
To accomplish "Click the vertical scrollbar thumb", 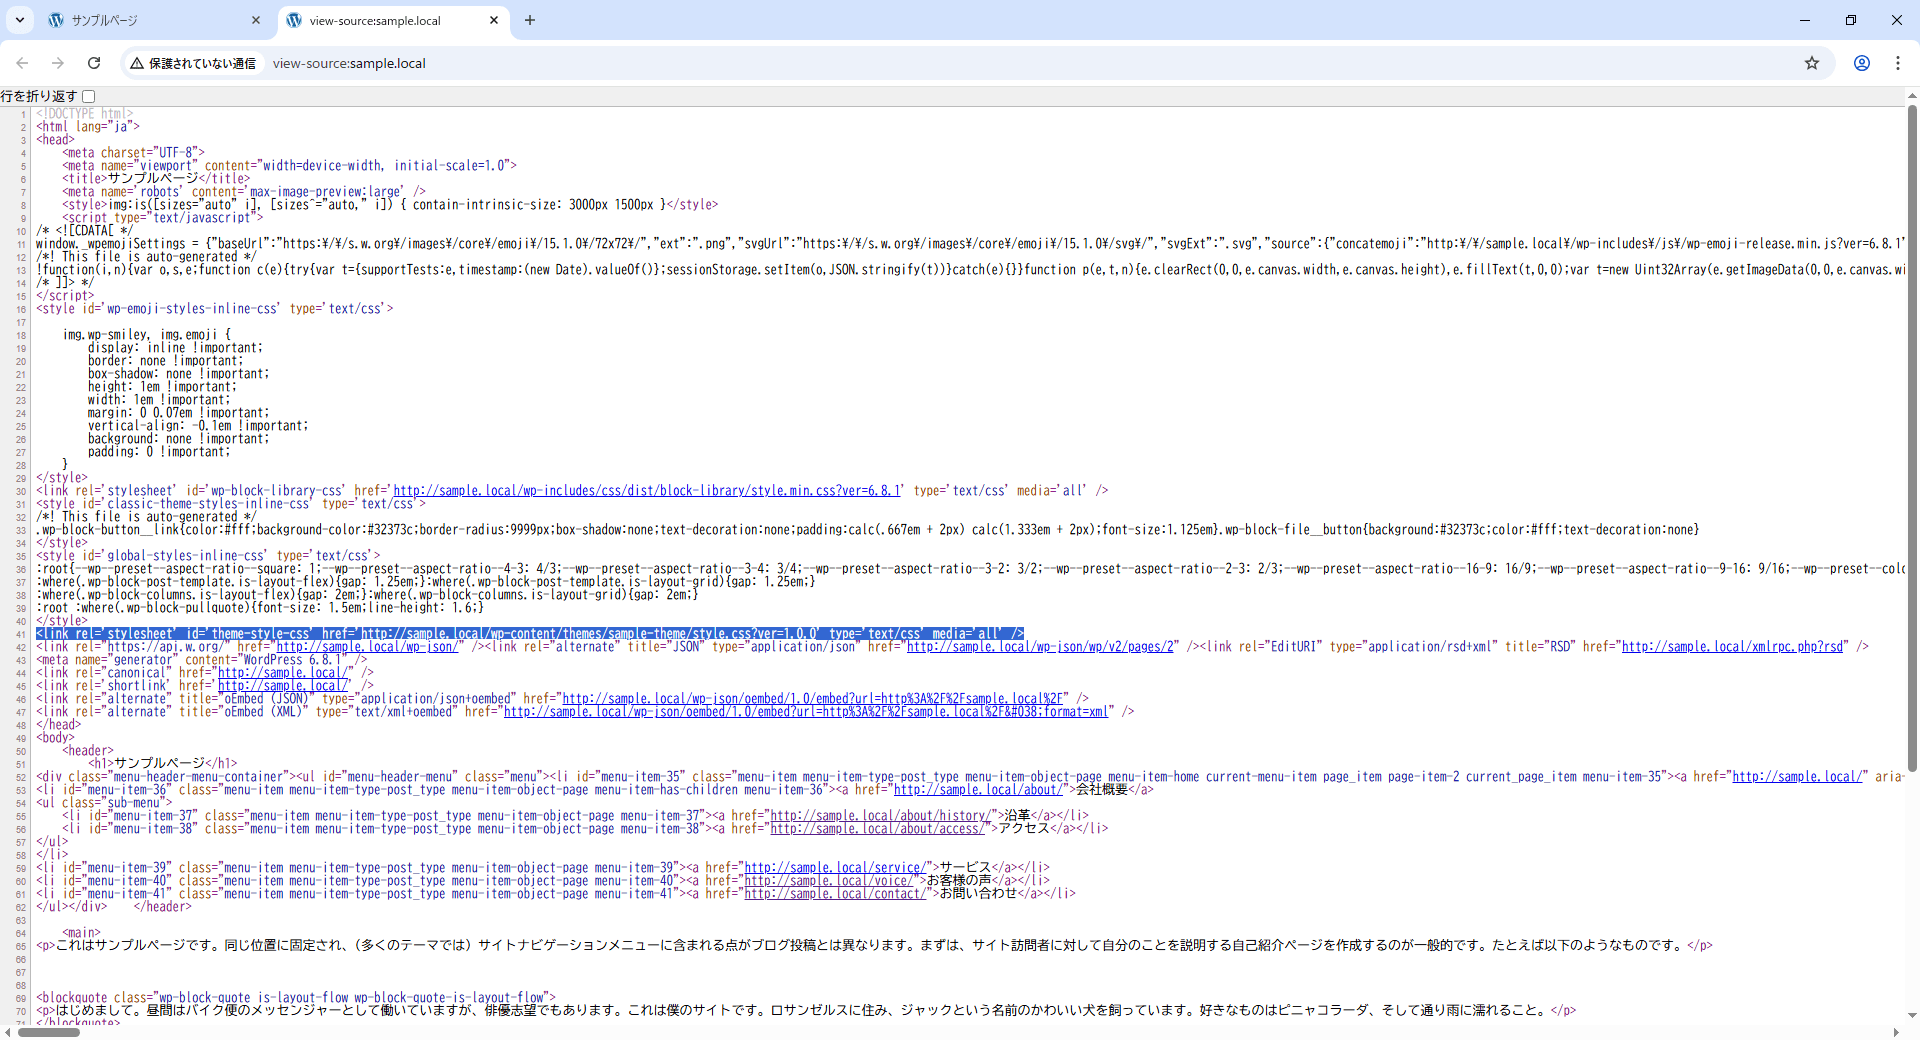I will (x=1912, y=440).
